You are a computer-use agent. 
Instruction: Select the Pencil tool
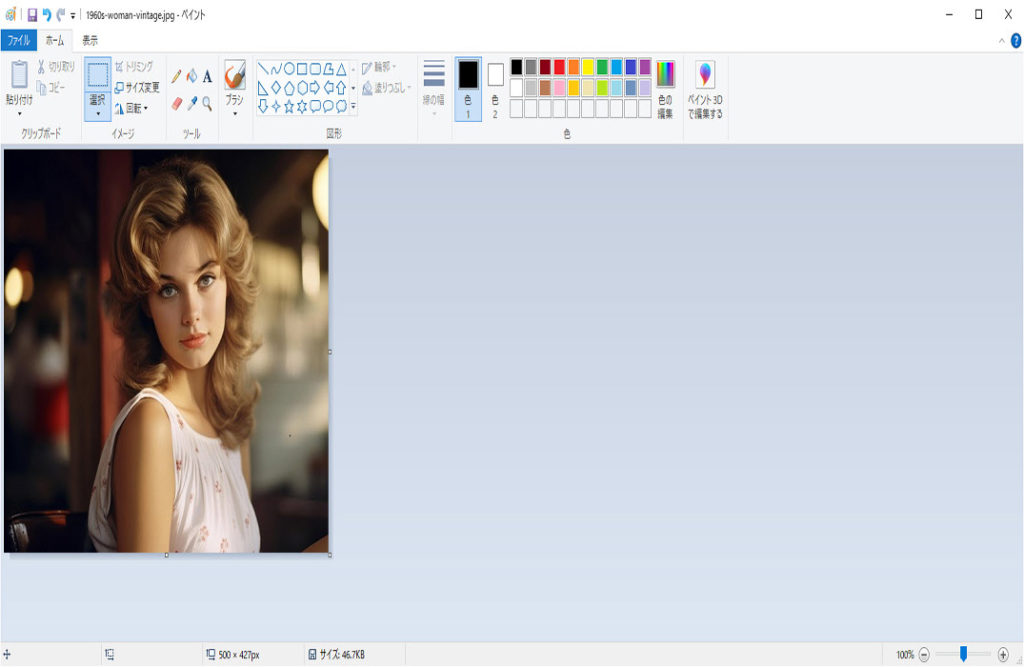pos(177,75)
